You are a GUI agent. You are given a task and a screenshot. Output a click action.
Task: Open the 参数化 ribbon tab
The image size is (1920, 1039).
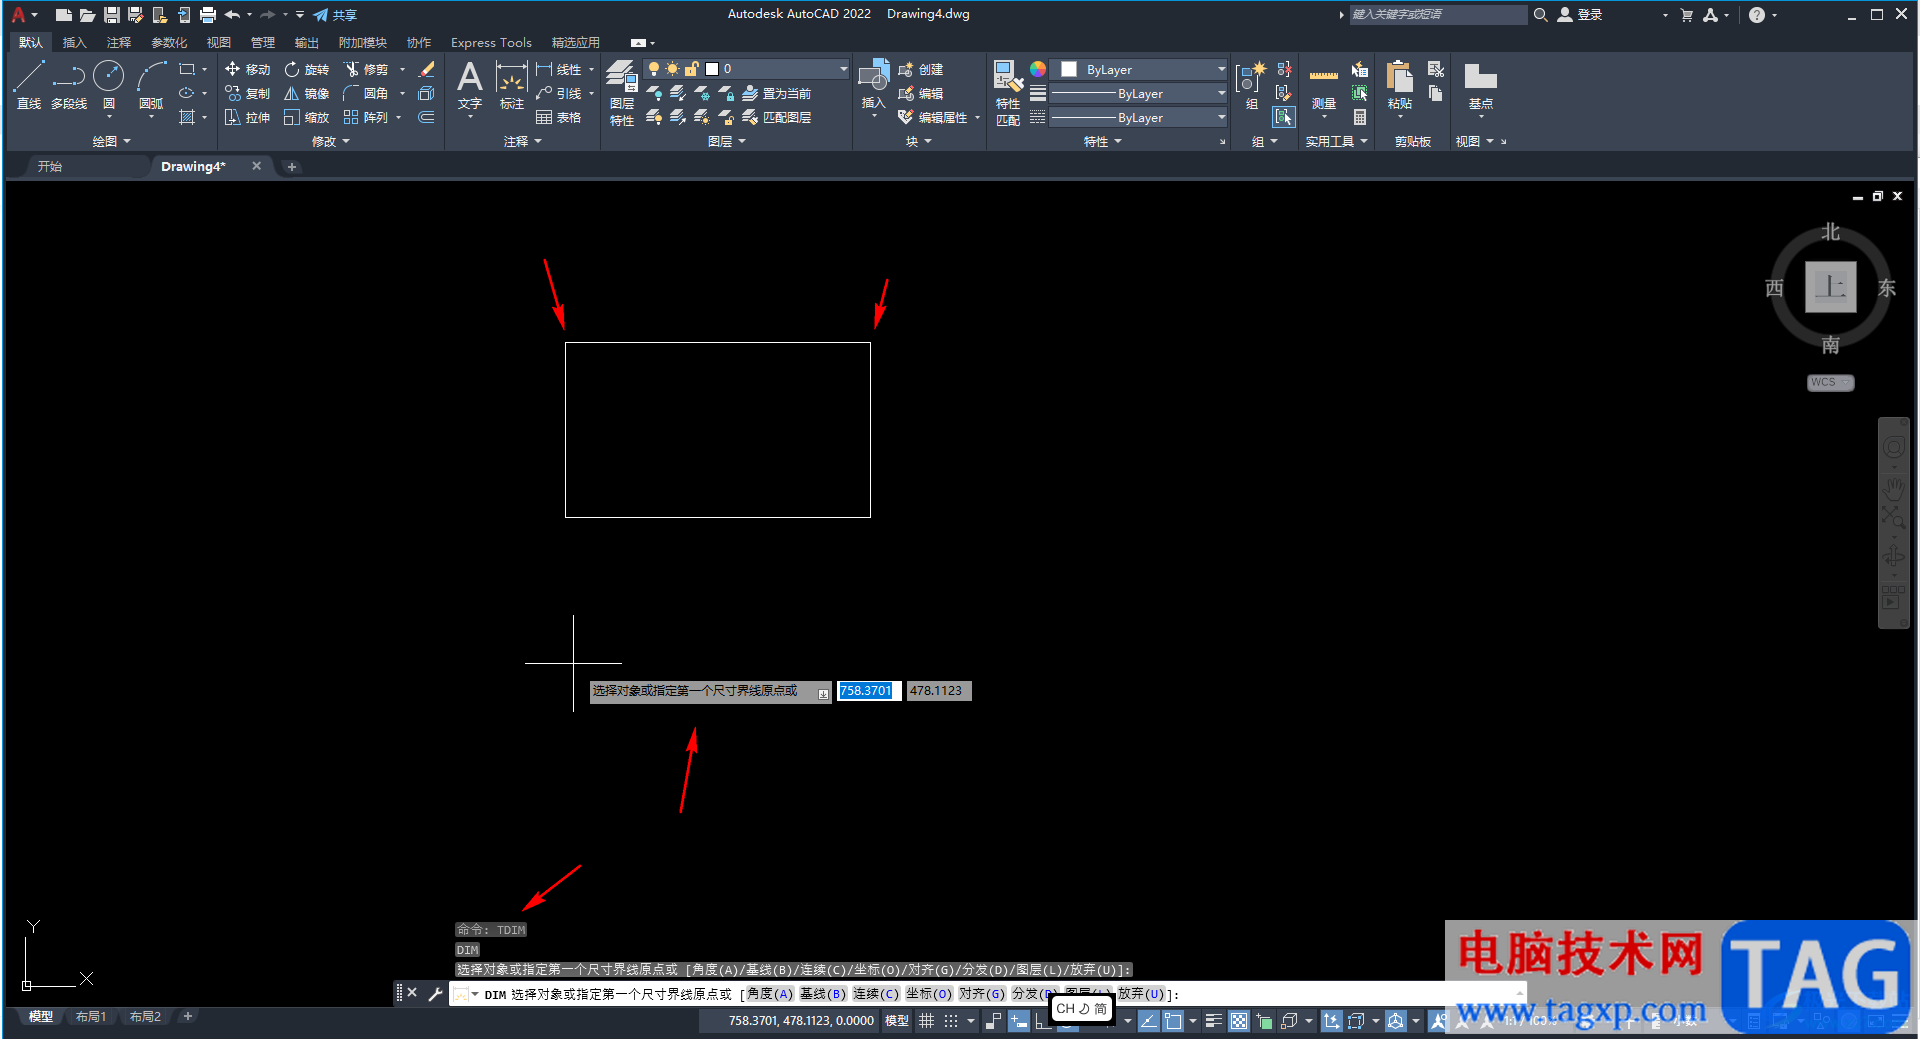pyautogui.click(x=169, y=42)
